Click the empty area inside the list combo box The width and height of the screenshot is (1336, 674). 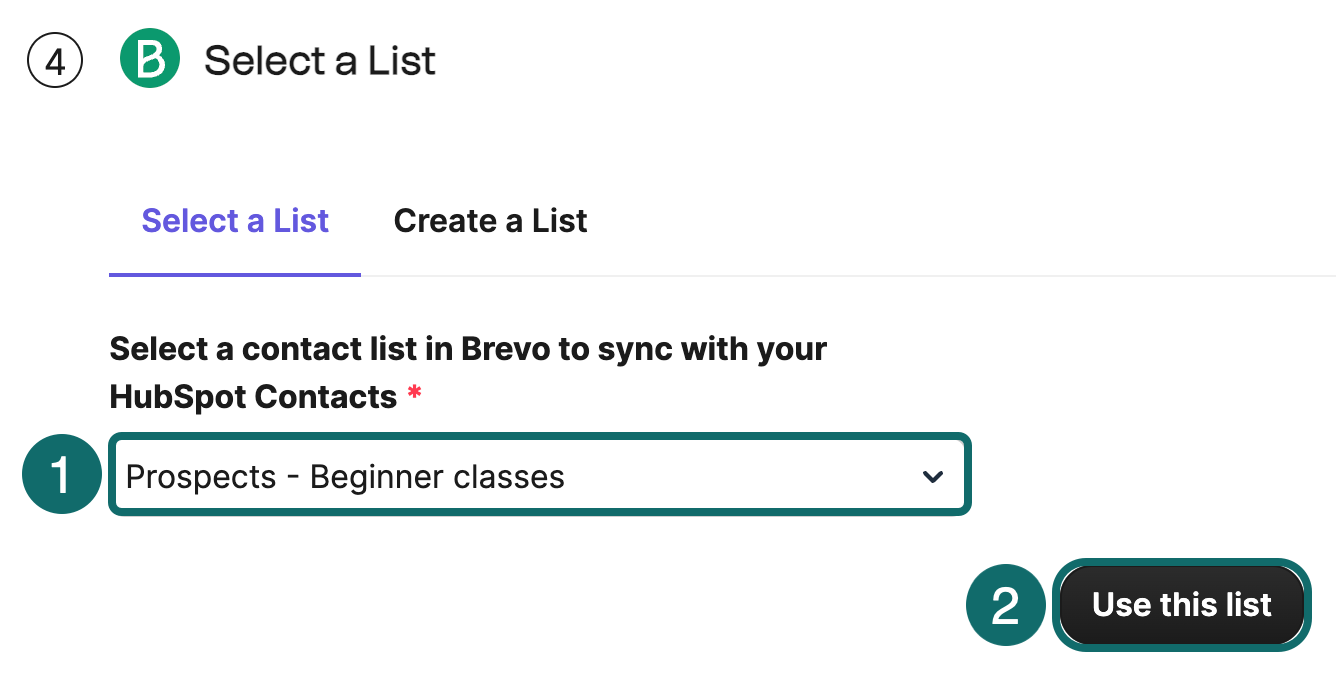[740, 477]
